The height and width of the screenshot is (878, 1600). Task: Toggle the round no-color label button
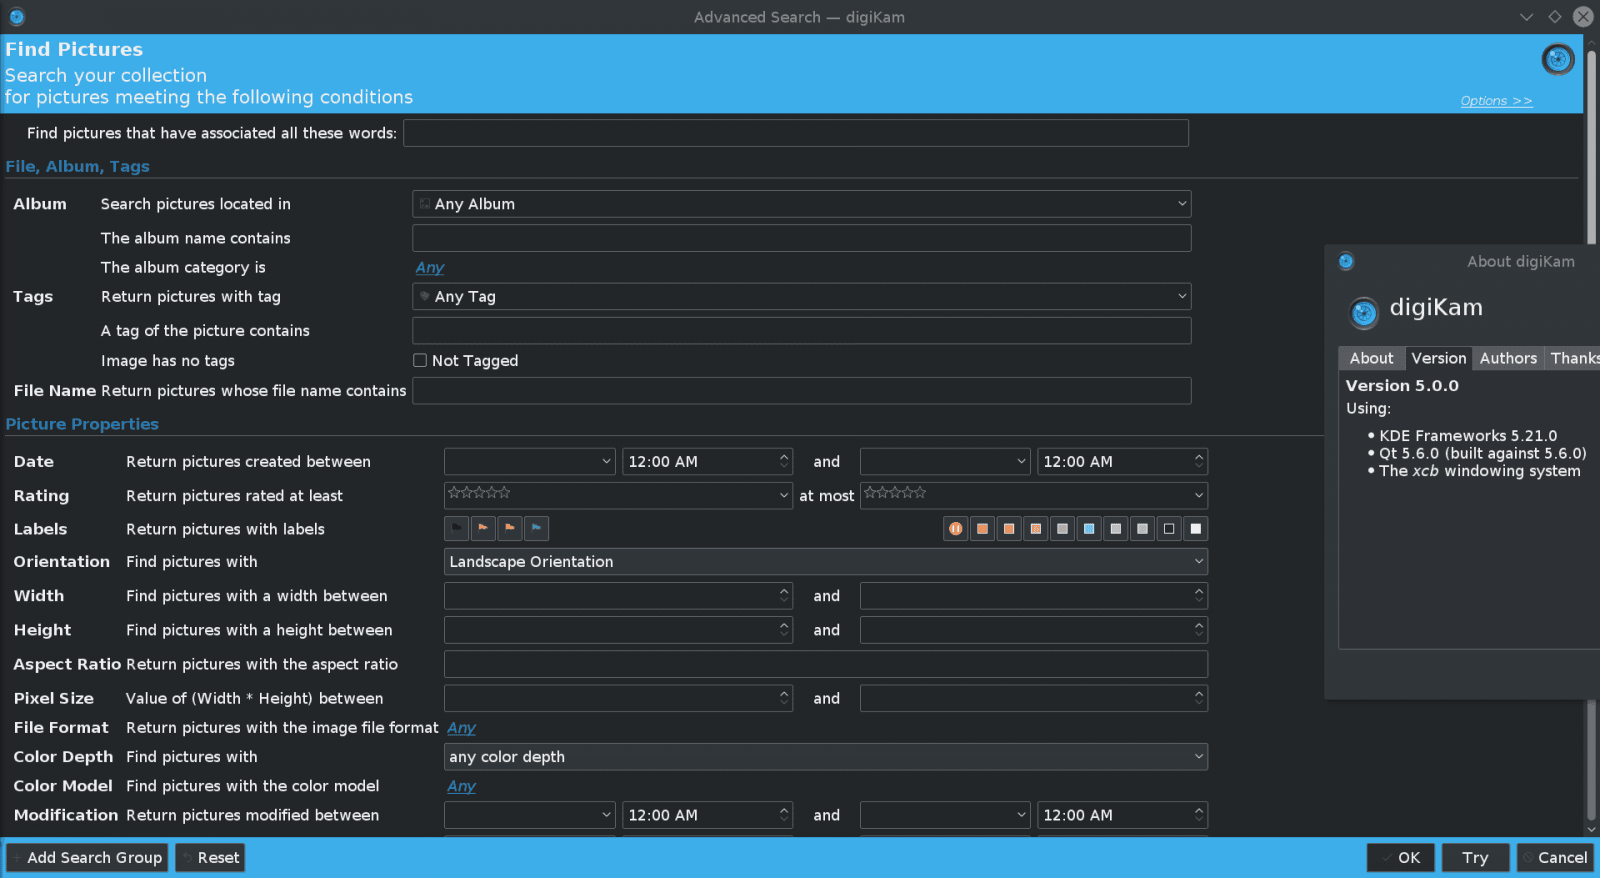[956, 528]
